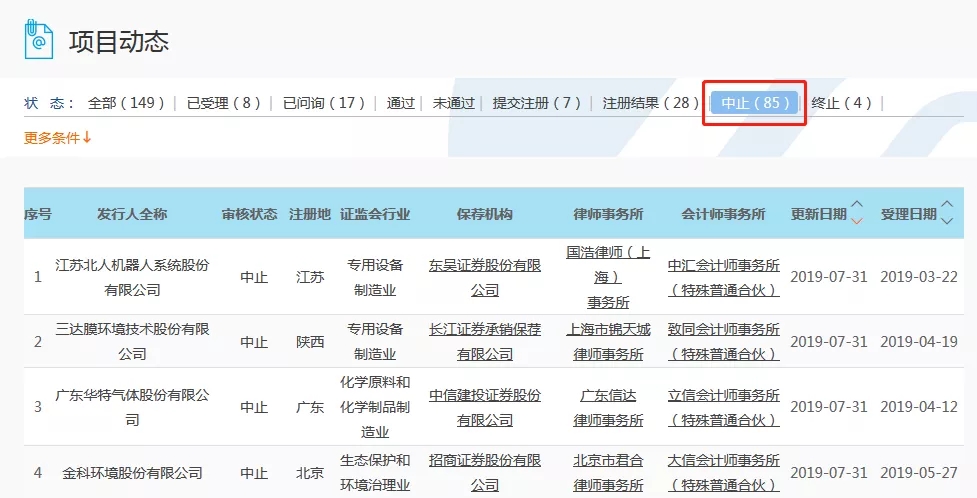
Task: Open 北京市君合律师事务所 link
Action: [x=608, y=472]
